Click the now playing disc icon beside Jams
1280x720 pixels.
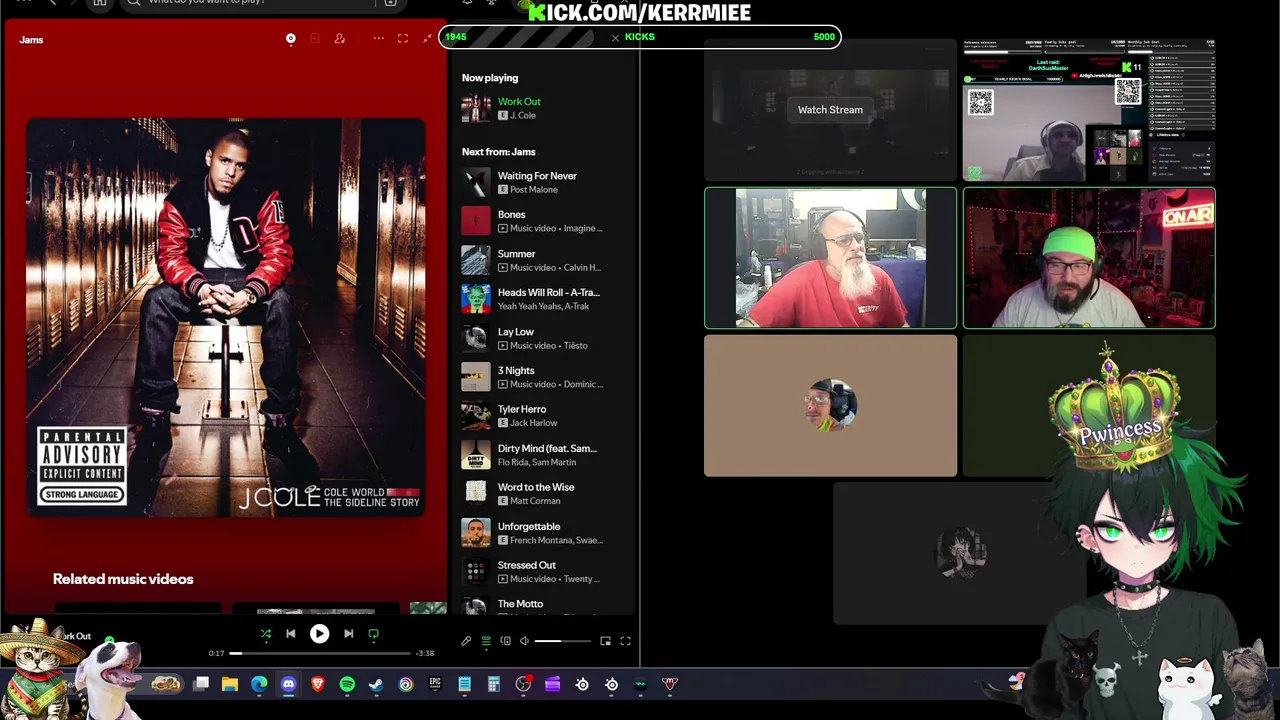coord(291,39)
